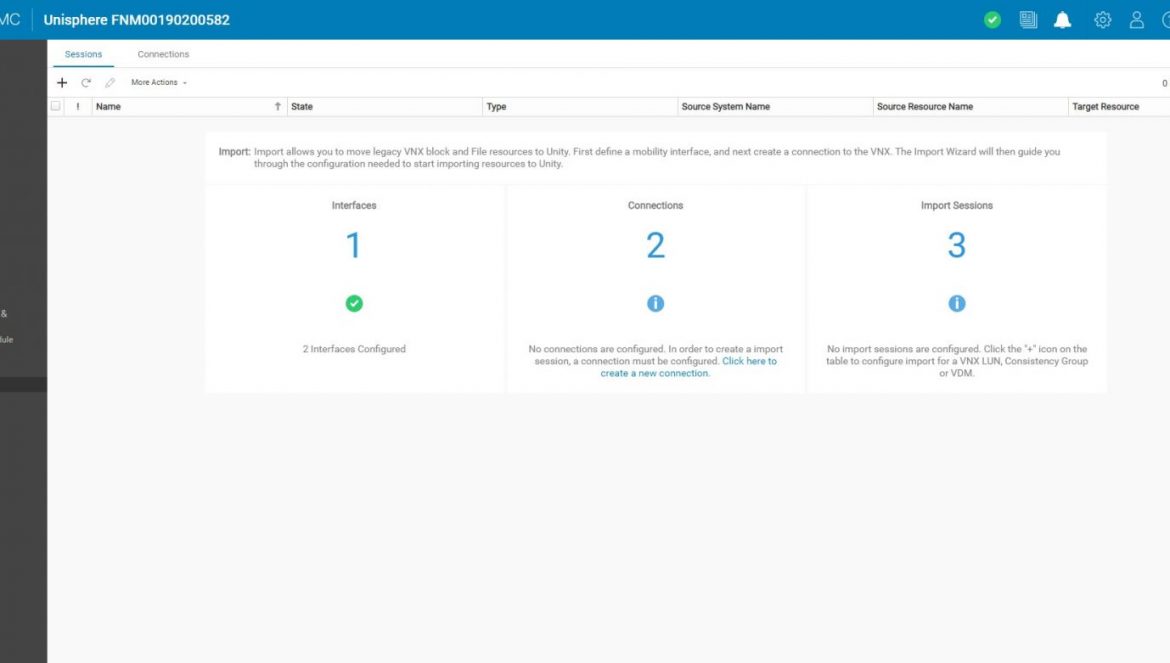Click the plus icon to add session

pyautogui.click(x=62, y=83)
